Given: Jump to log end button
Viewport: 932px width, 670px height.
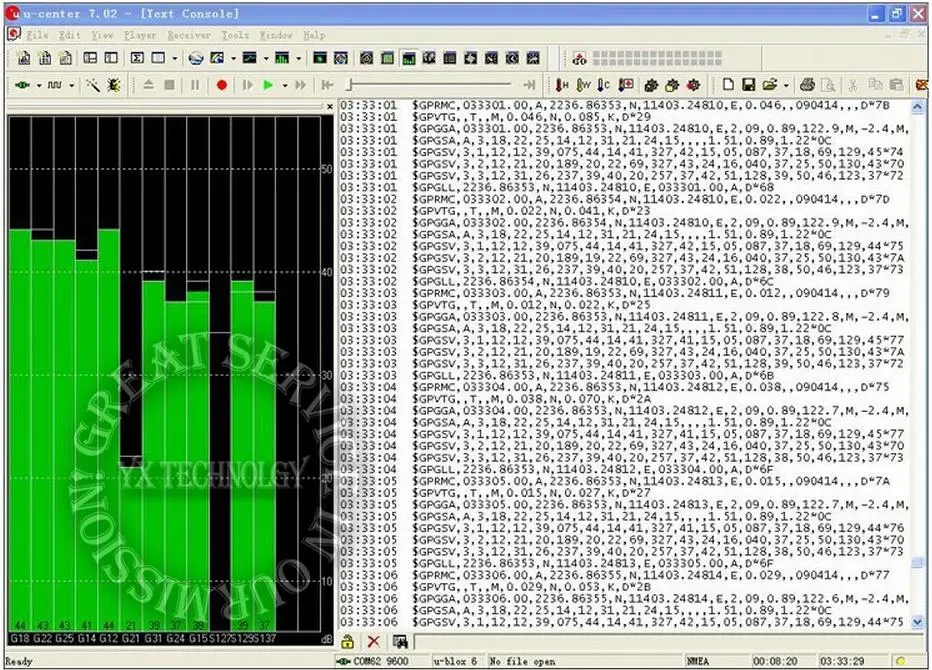Looking at the screenshot, I should pos(530,85).
